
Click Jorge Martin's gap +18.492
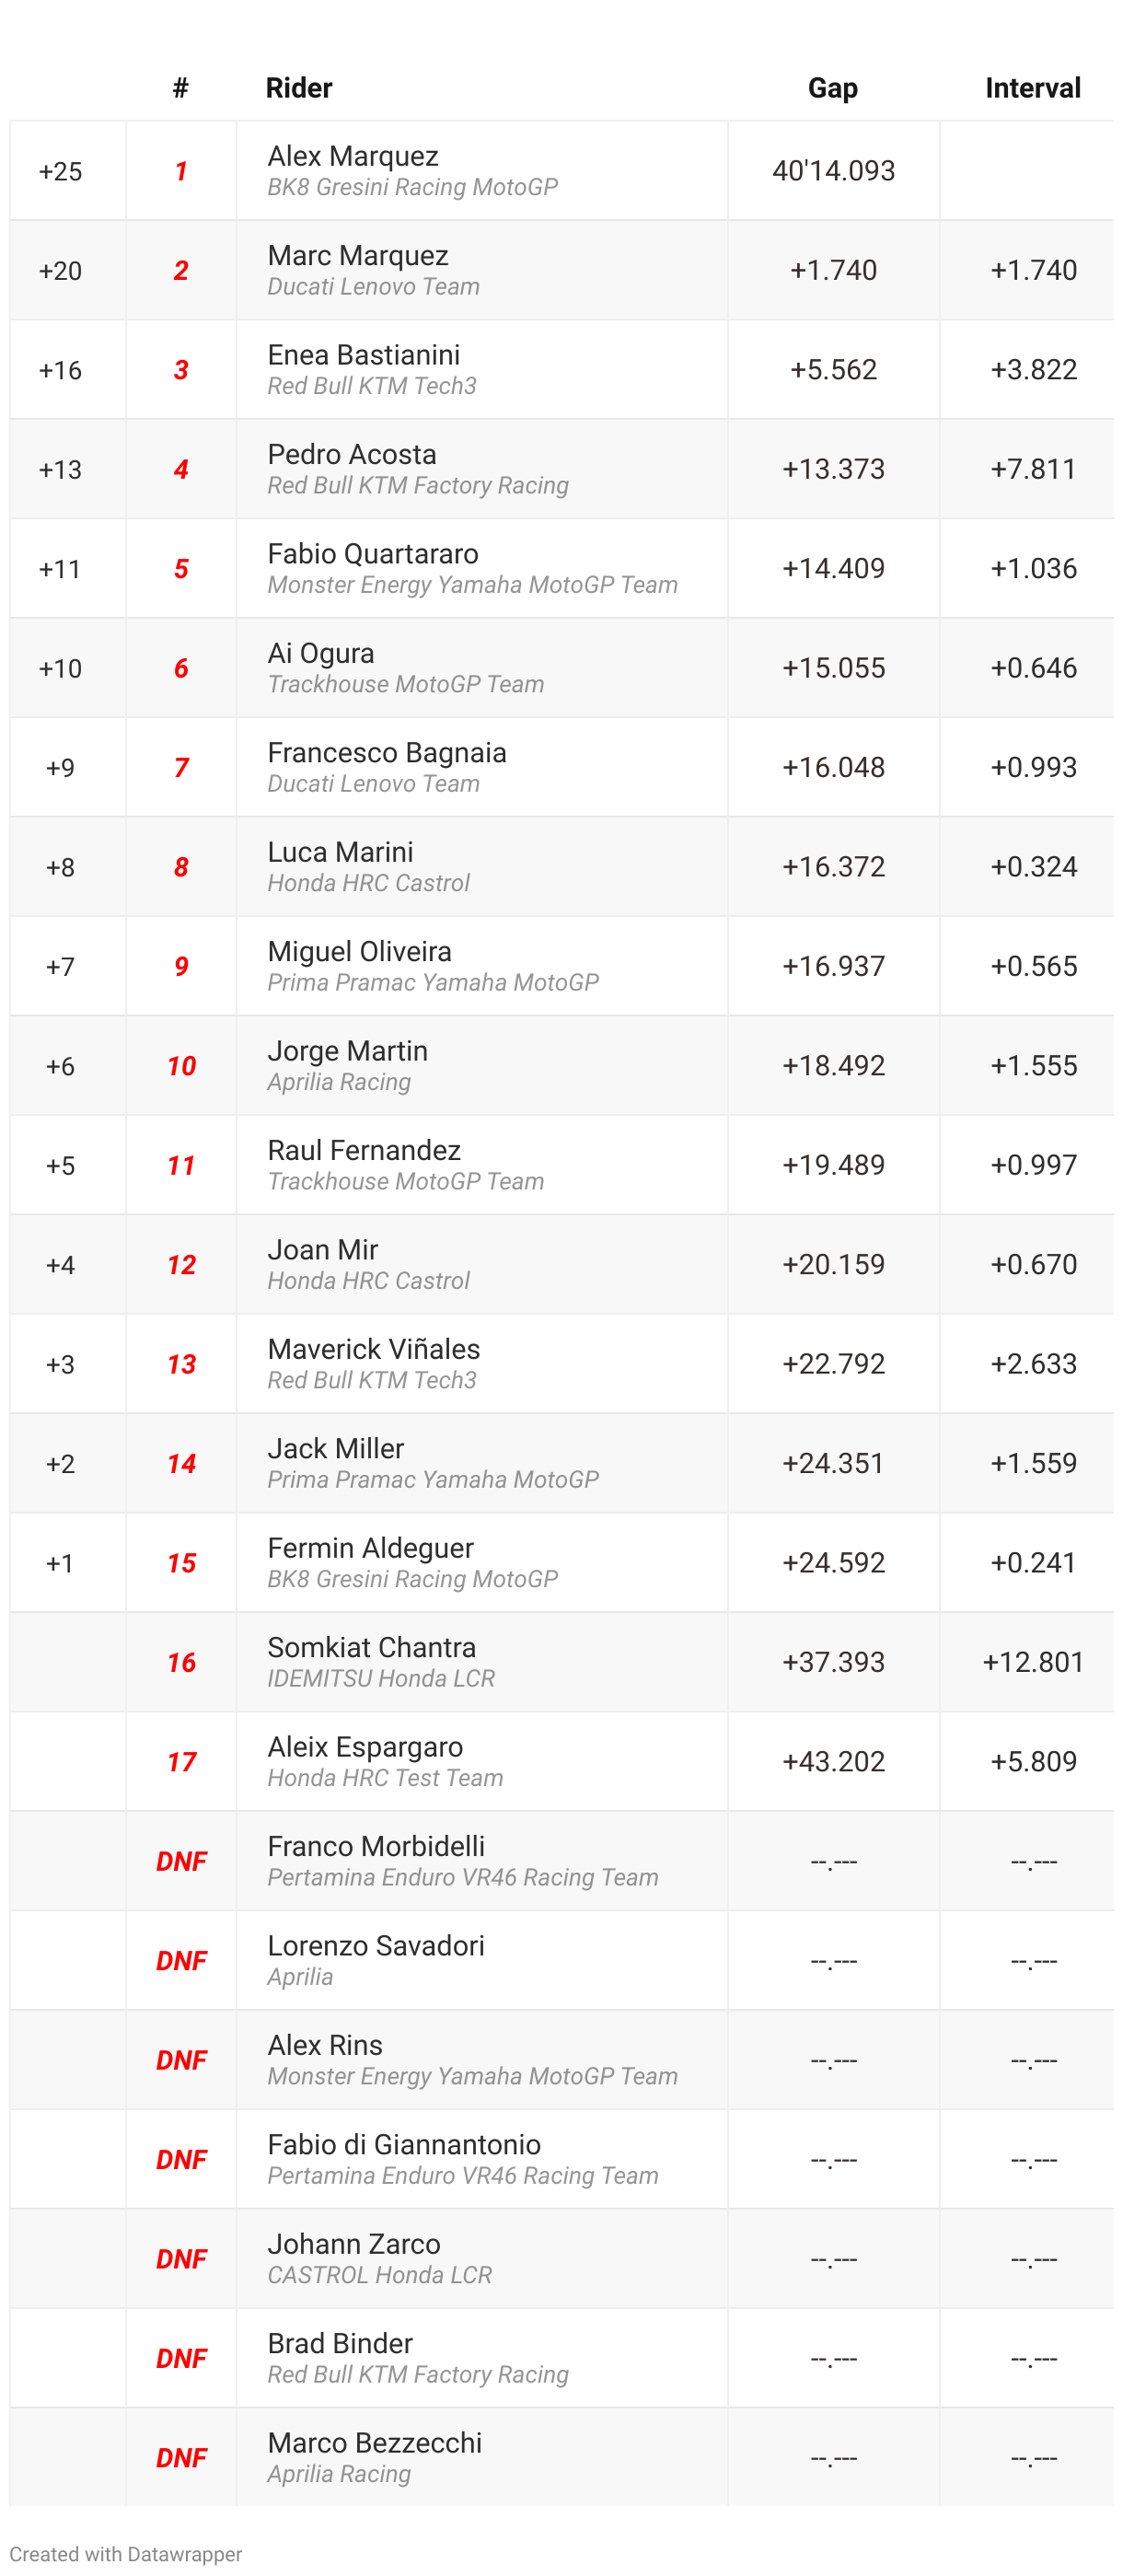[x=833, y=1066]
